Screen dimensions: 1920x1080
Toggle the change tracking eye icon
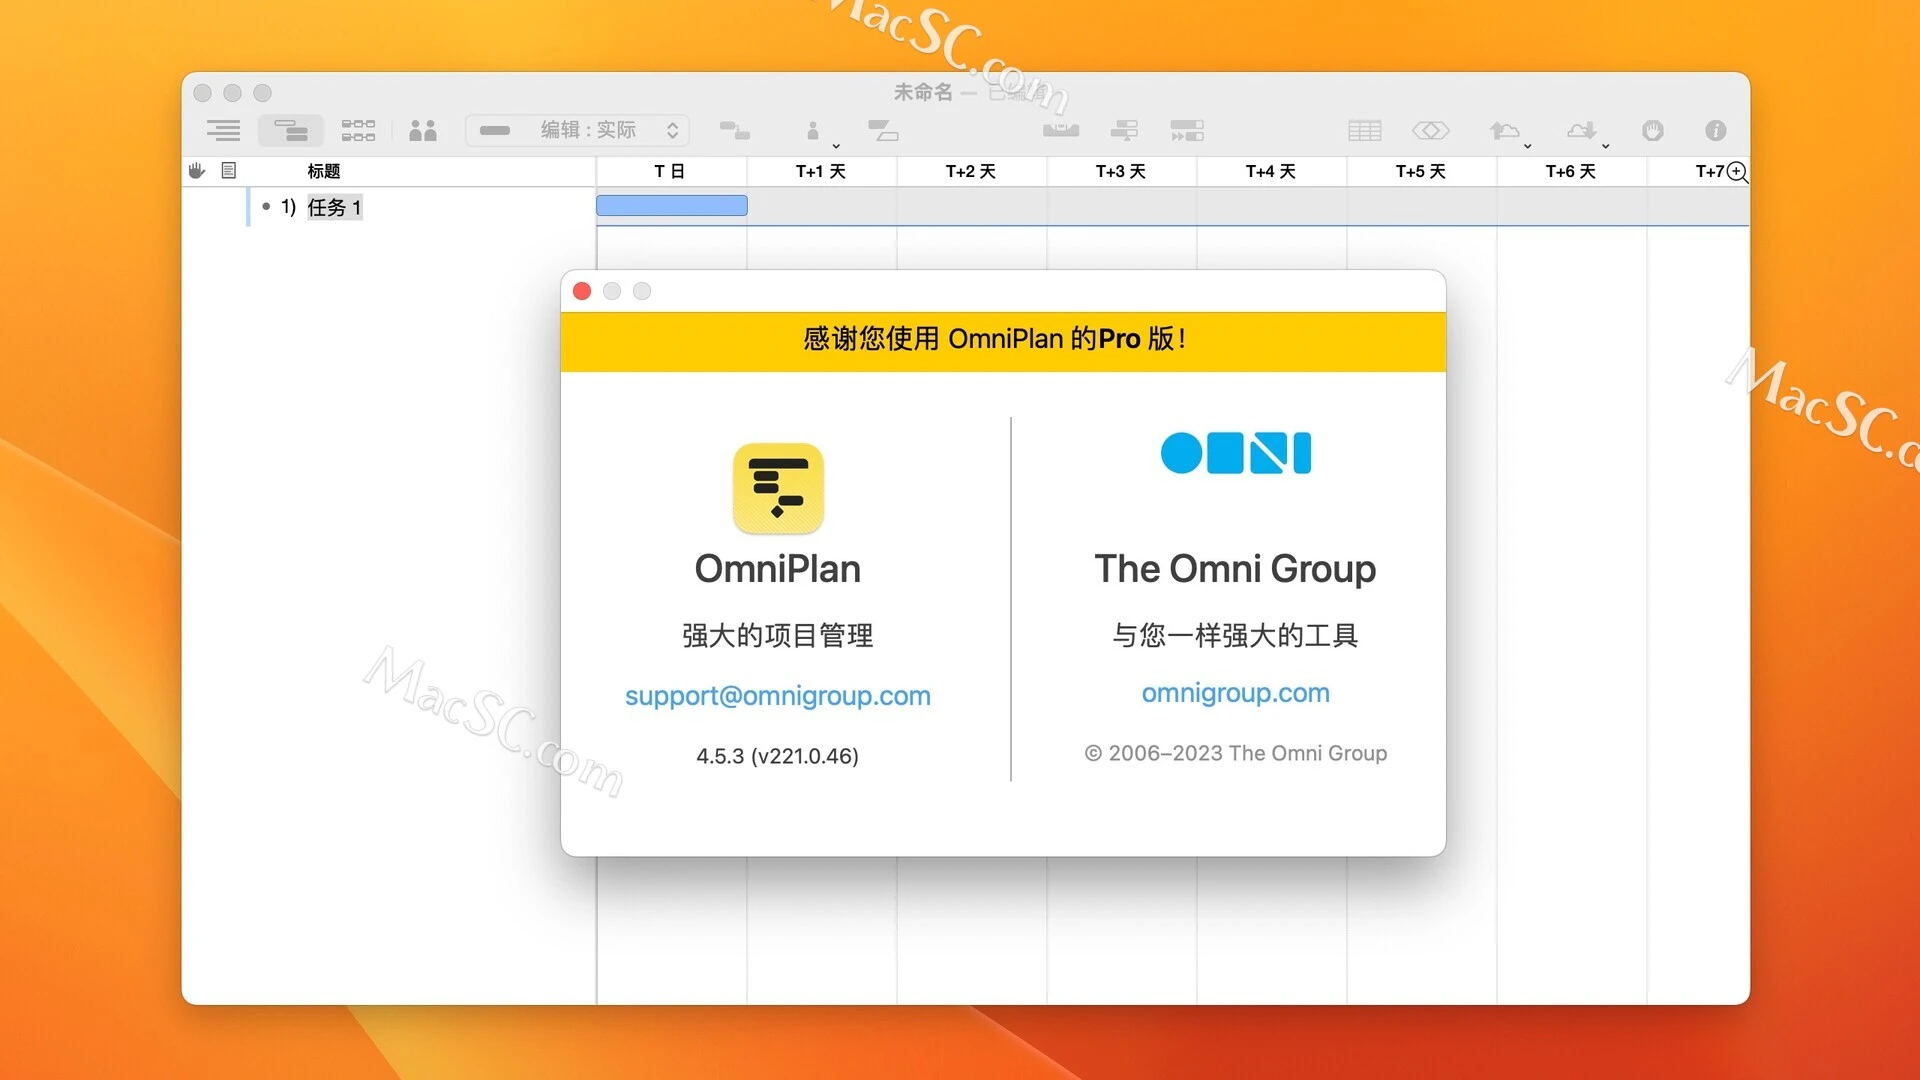1431,130
